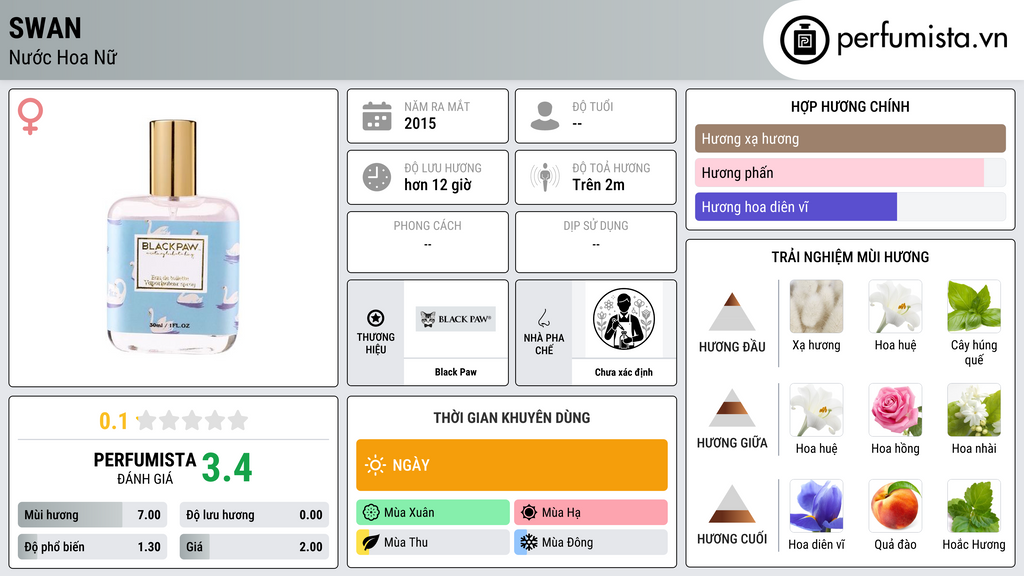Click the 0.1 user rating value

113,421
